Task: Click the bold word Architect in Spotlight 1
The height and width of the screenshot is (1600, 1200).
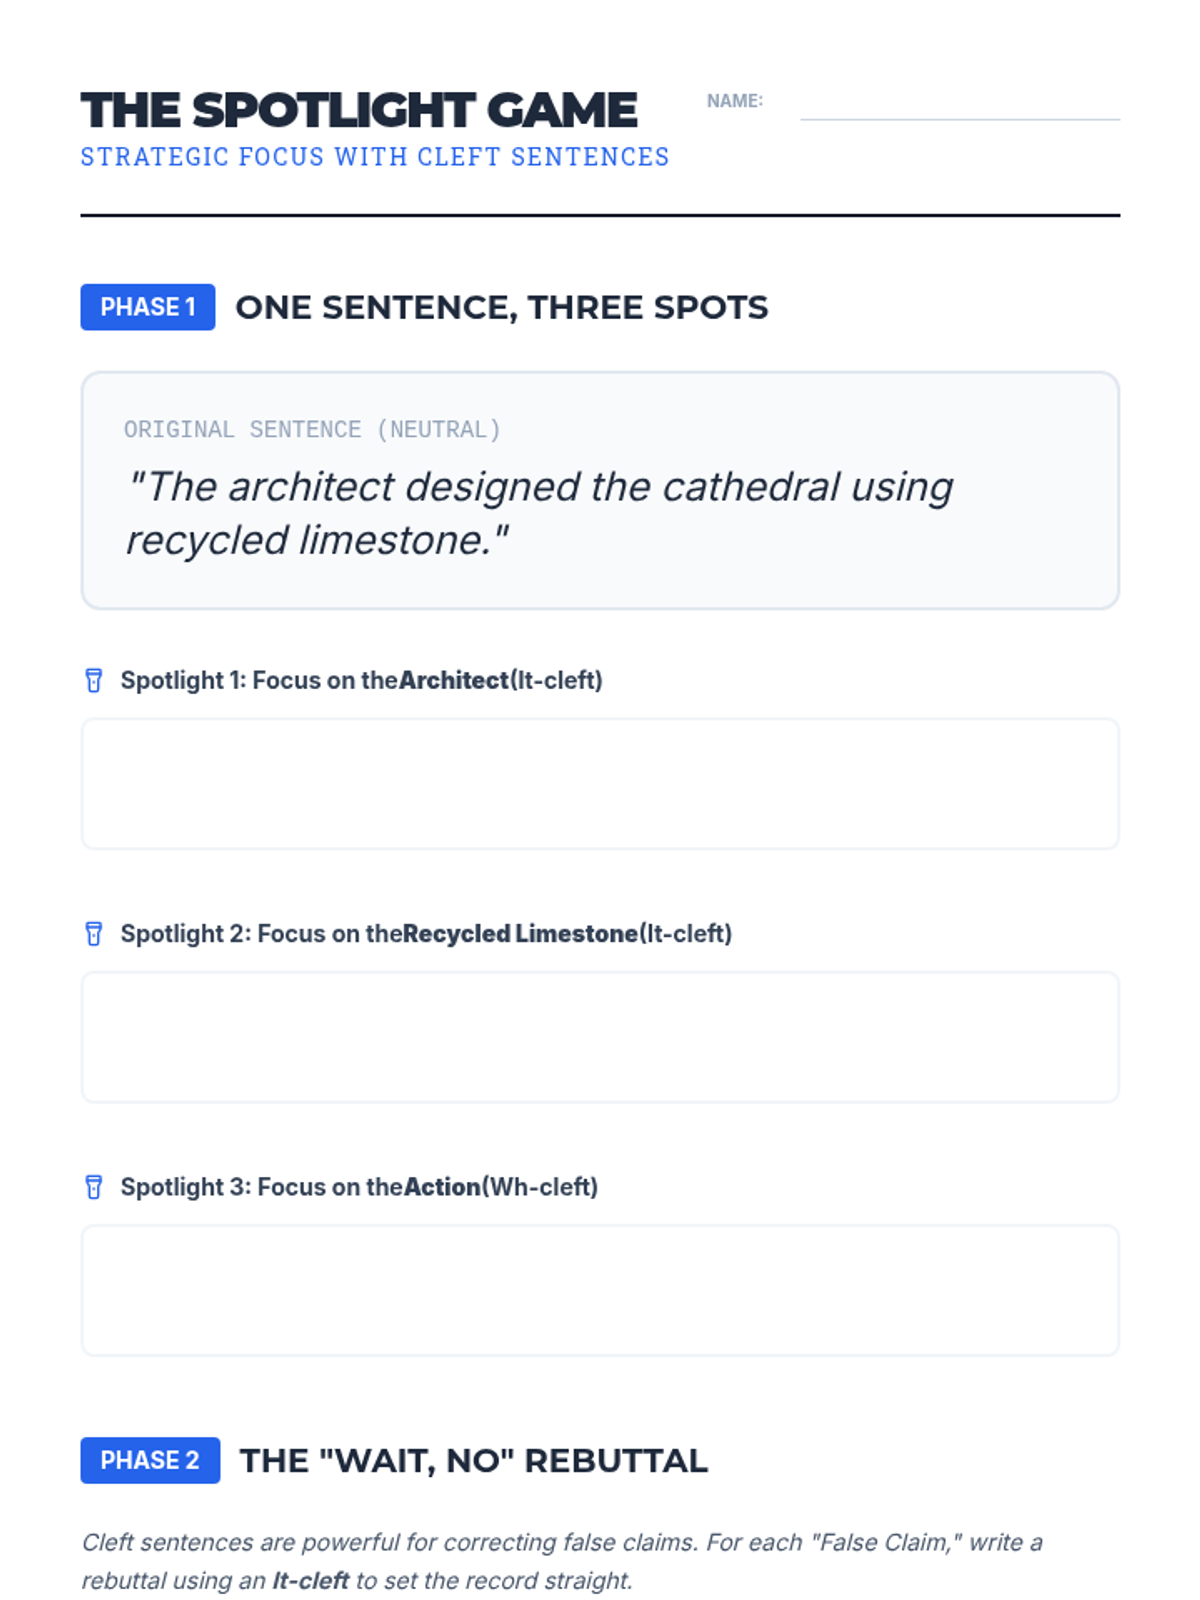Action: [454, 680]
